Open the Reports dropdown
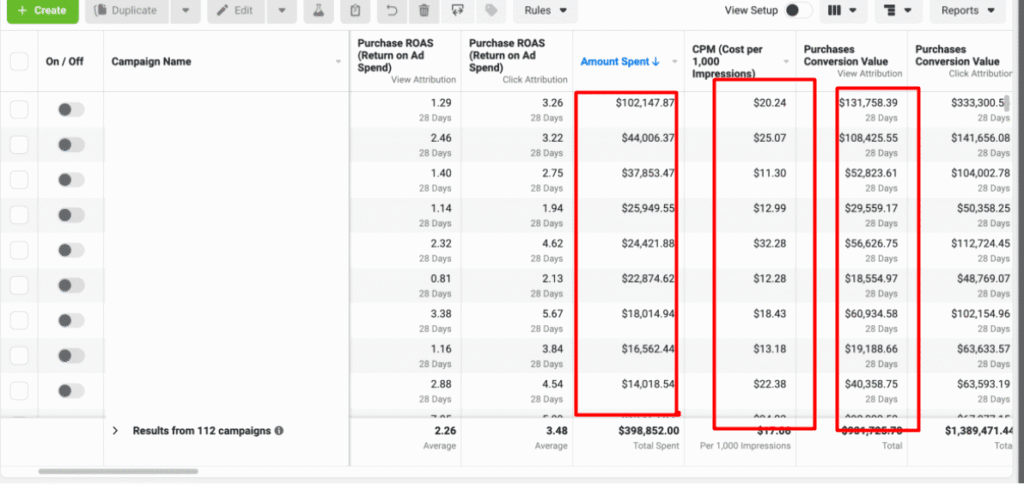This screenshot has width=1024, height=485. coord(966,11)
